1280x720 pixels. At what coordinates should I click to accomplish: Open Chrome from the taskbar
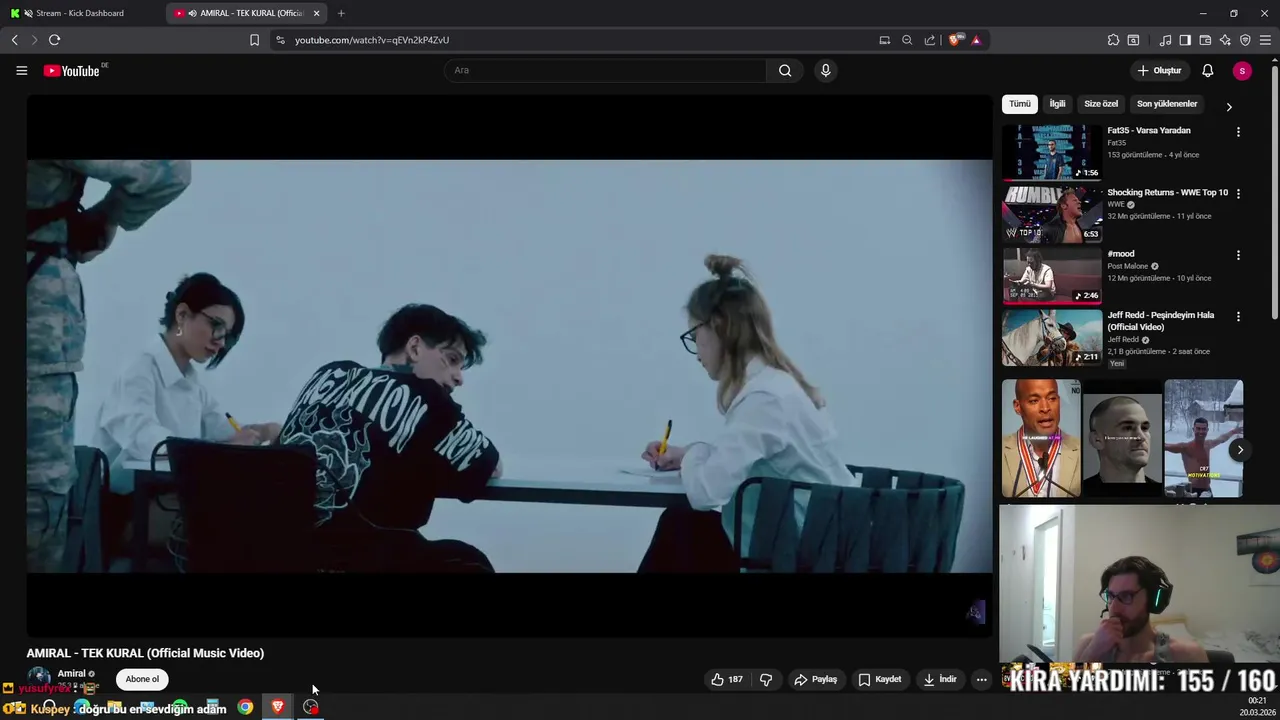pyautogui.click(x=245, y=707)
